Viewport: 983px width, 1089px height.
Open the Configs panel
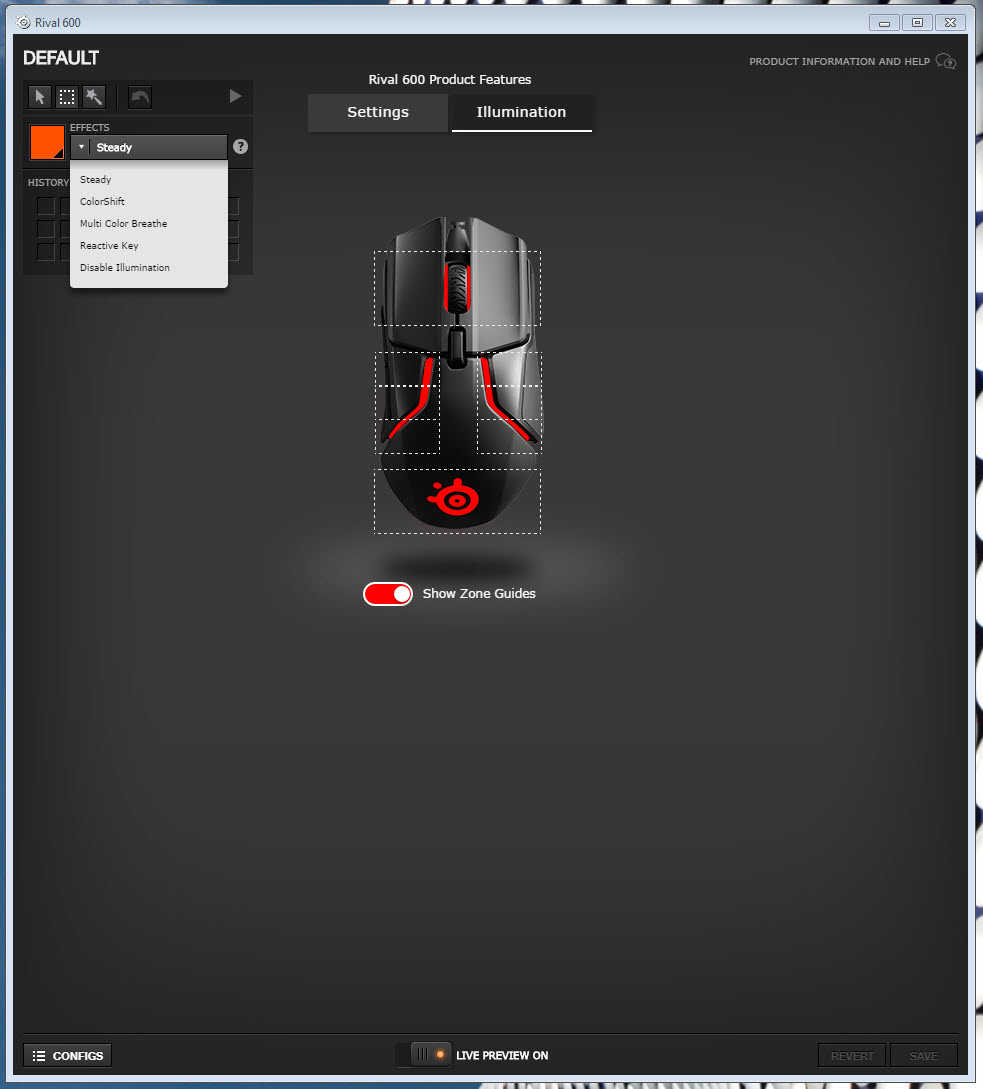(67, 1056)
